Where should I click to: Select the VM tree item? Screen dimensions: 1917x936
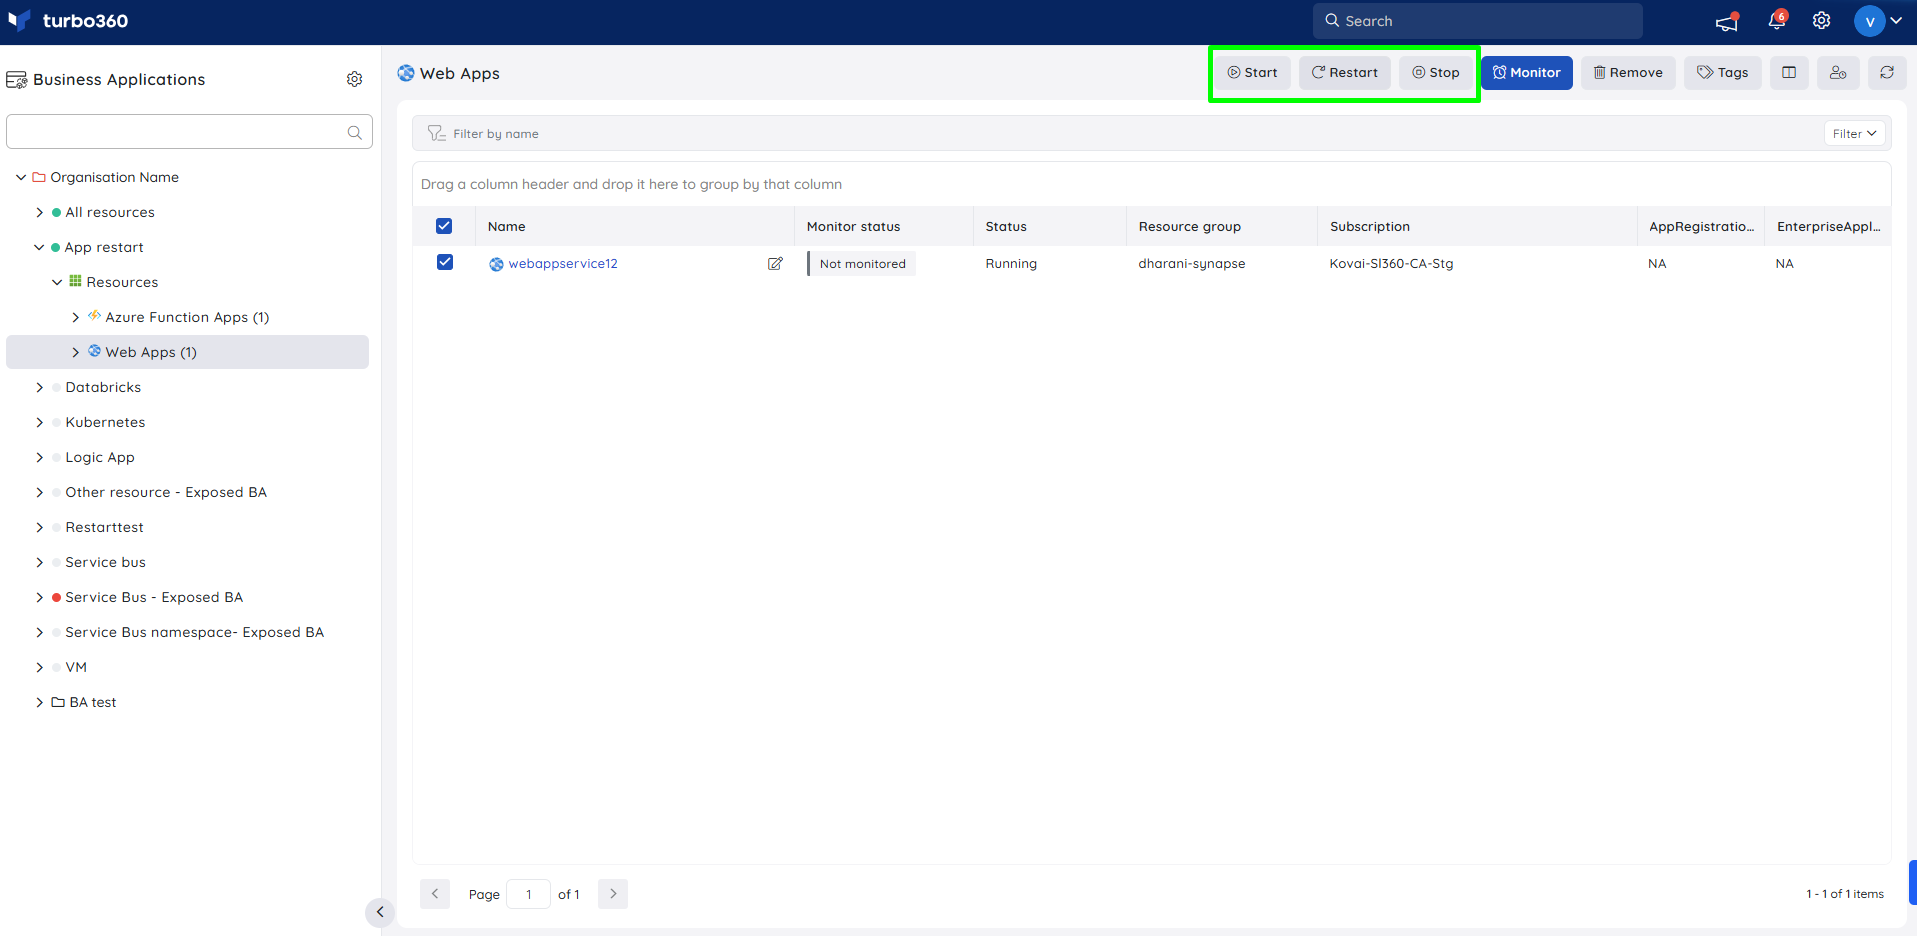(x=76, y=667)
